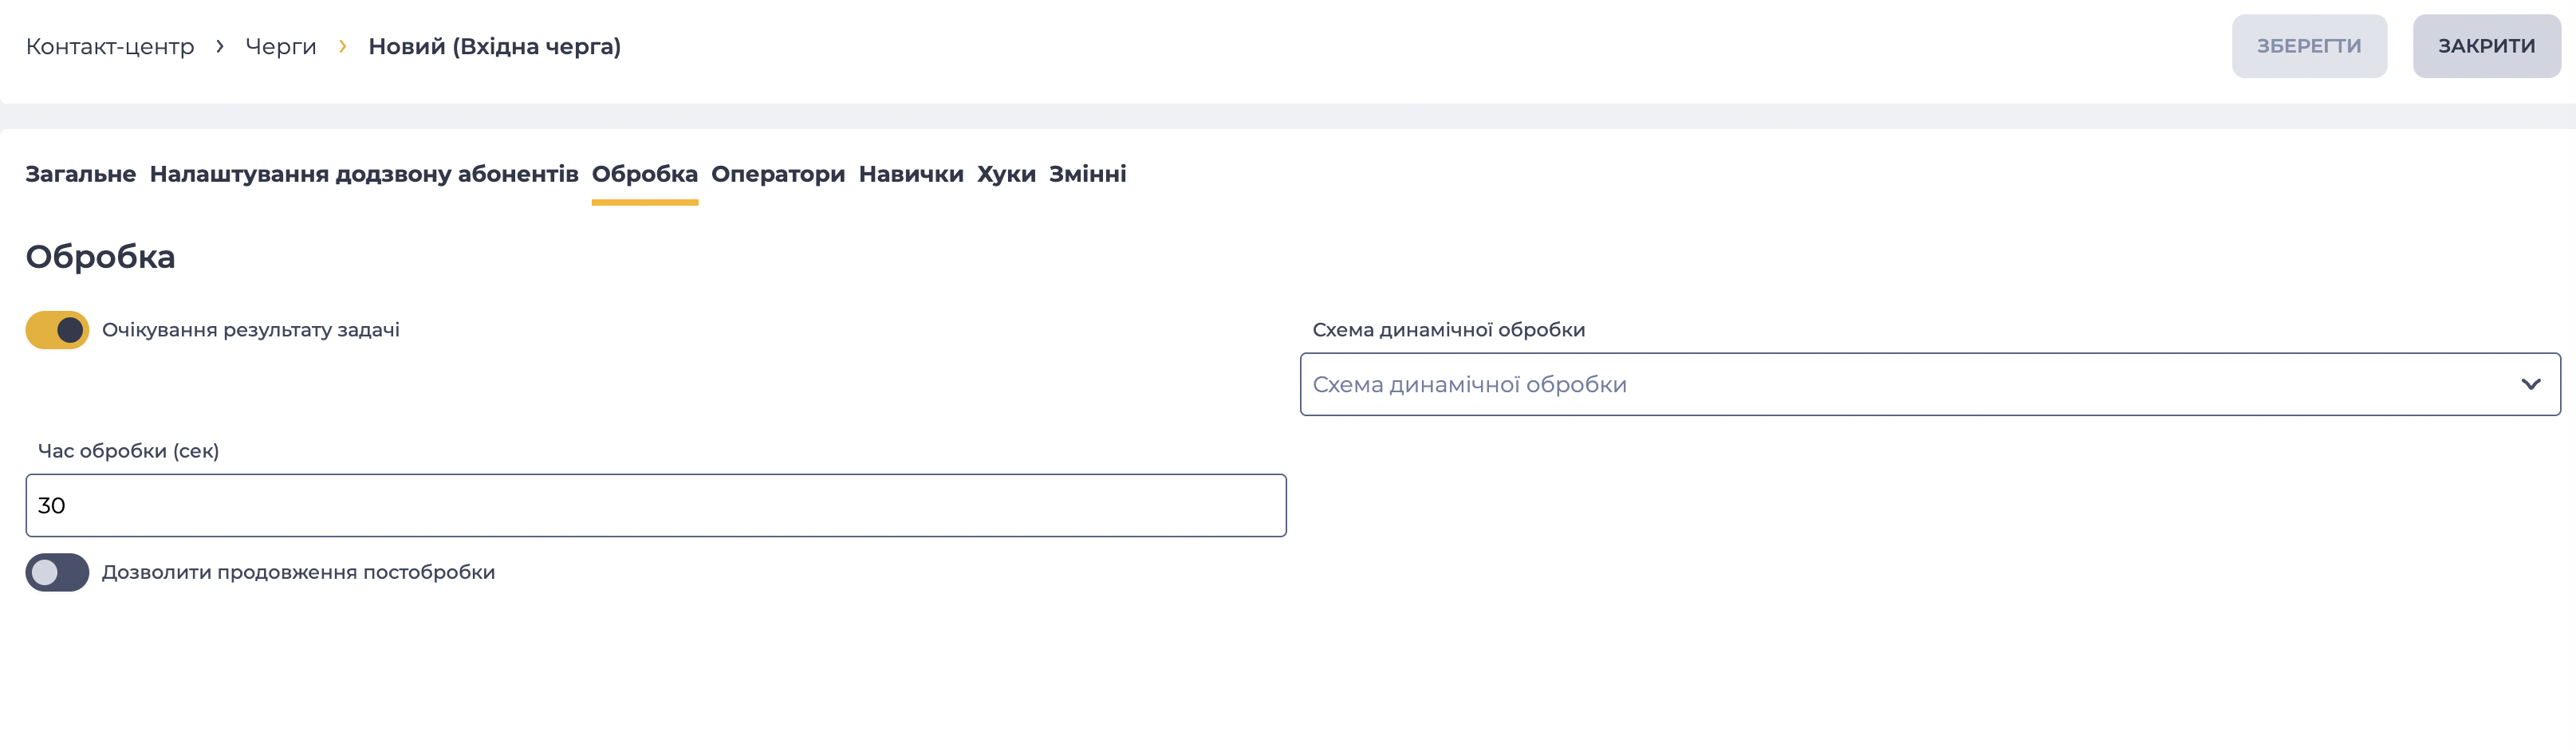Open the Схема динамічної обробки combo box
2576x751 pixels.
1930,384
